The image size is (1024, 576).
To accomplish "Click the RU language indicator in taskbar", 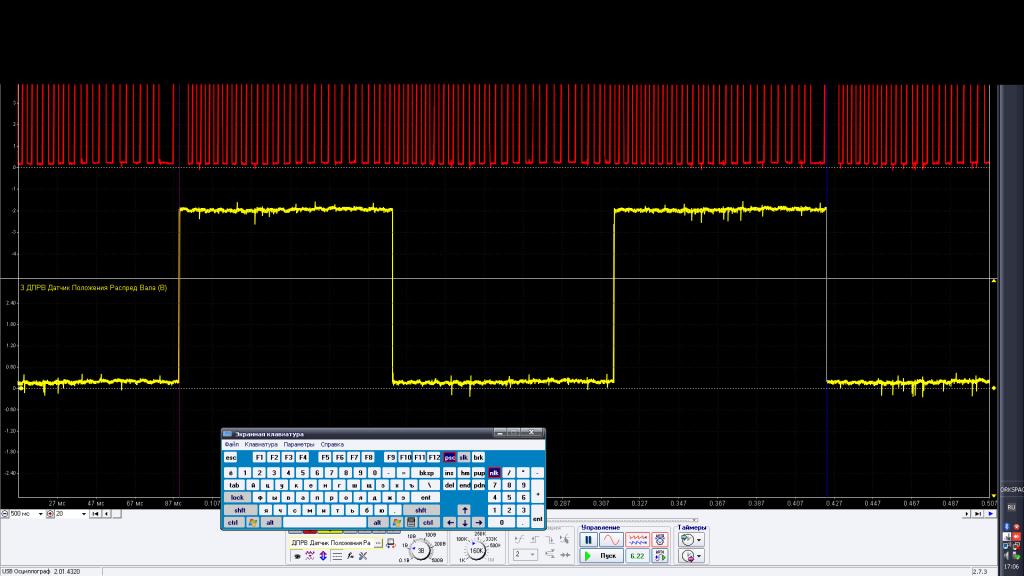I will (x=1012, y=507).
